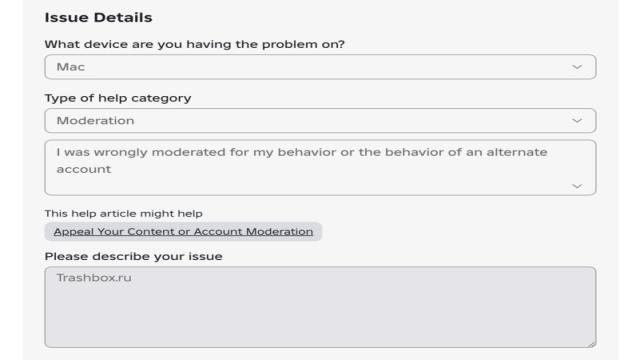Open the Moderation help category dropdown
Viewport: 640px width, 360px height.
pyautogui.click(x=320, y=121)
